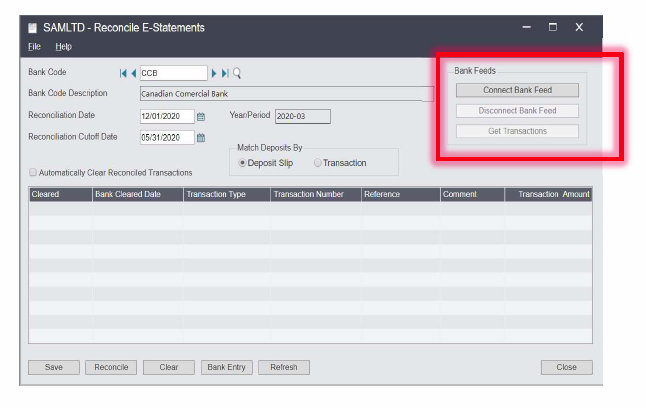This screenshot has width=647, height=408.
Task: Click the Bank Cleared Date column header
Action: tap(137, 194)
